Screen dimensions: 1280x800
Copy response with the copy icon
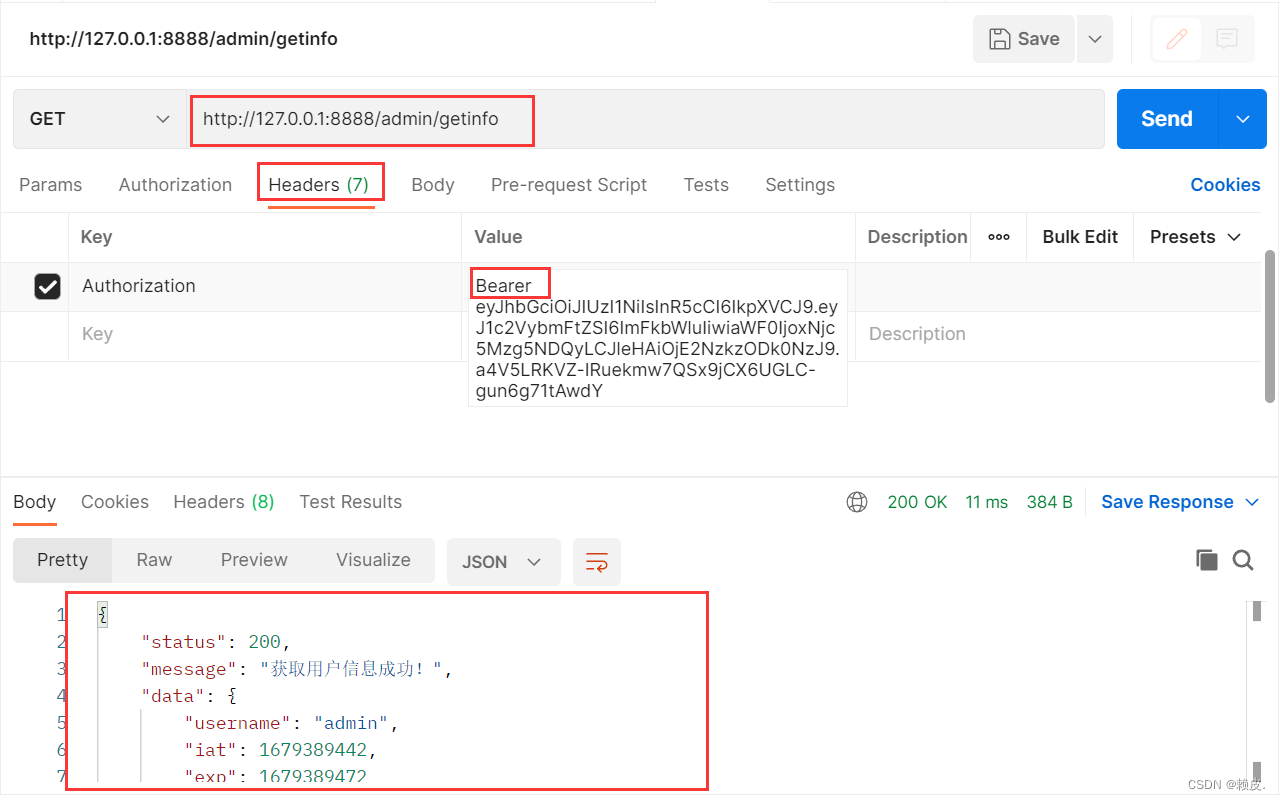(1207, 560)
